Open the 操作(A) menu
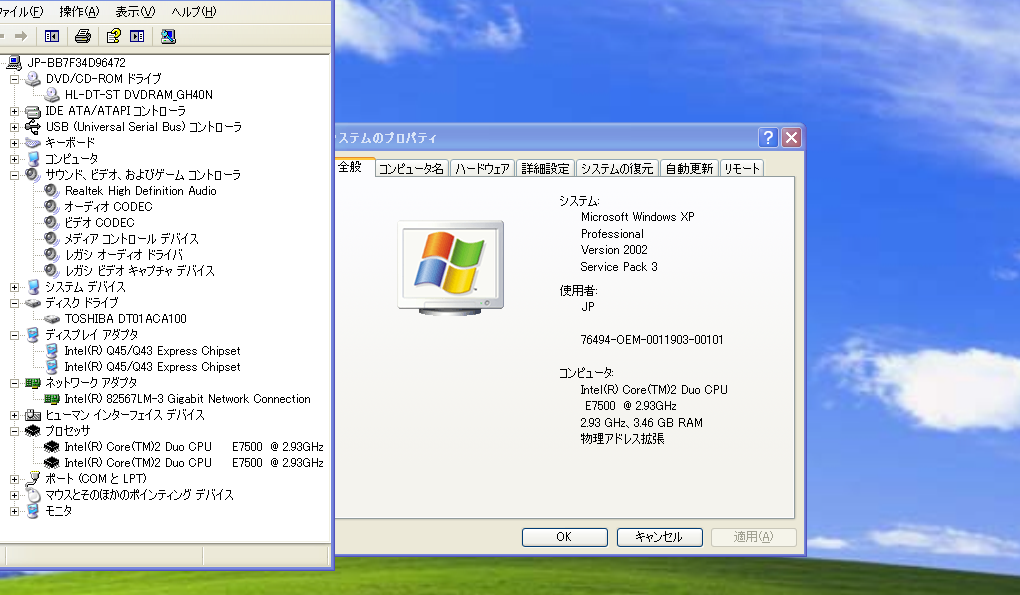 (79, 12)
